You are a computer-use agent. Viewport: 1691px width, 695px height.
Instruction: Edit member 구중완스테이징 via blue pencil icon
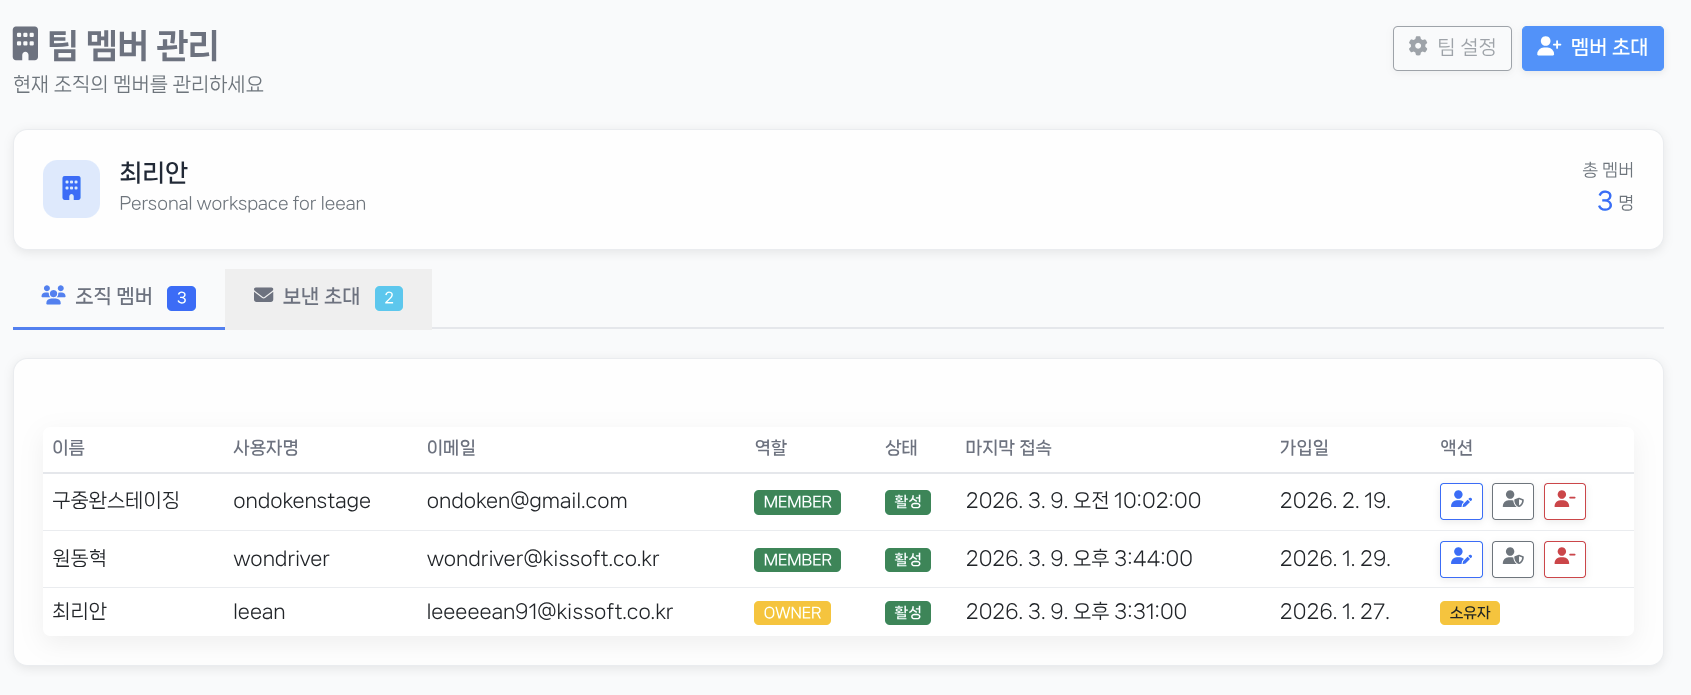[x=1461, y=501]
